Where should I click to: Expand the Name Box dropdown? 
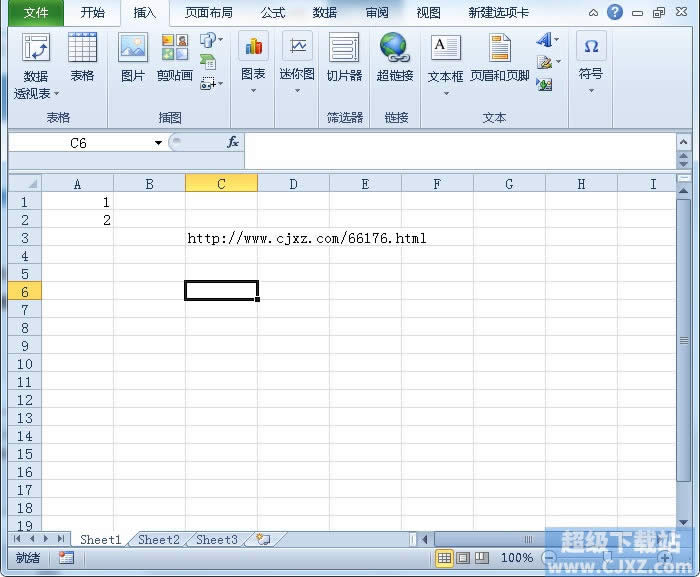[x=158, y=143]
